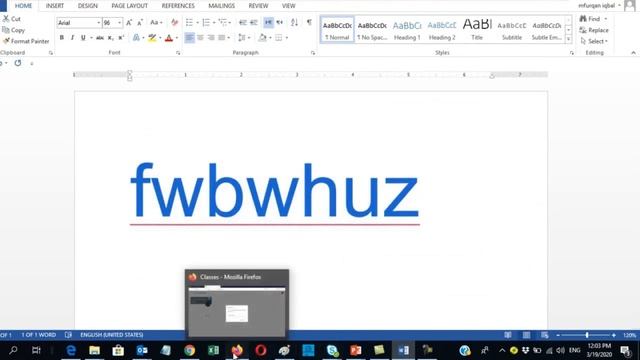Toggle Underline formatting
Image resolution: width=640 pixels, height=360 pixels.
[83, 38]
